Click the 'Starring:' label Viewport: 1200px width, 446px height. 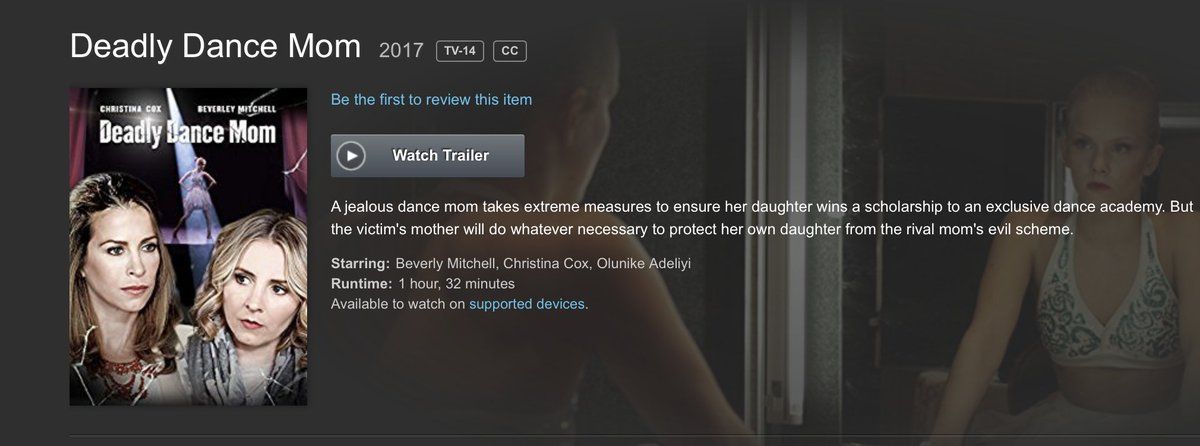[x=360, y=264]
